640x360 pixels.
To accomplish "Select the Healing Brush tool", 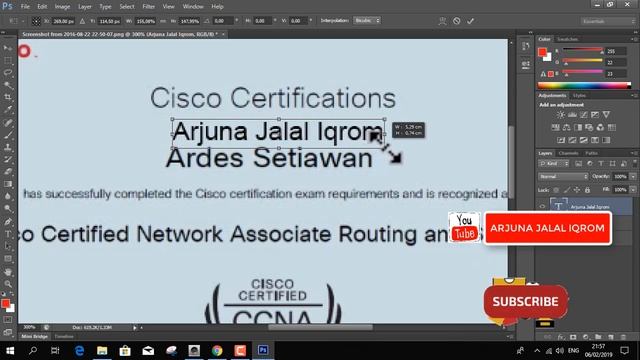I will click(x=8, y=122).
